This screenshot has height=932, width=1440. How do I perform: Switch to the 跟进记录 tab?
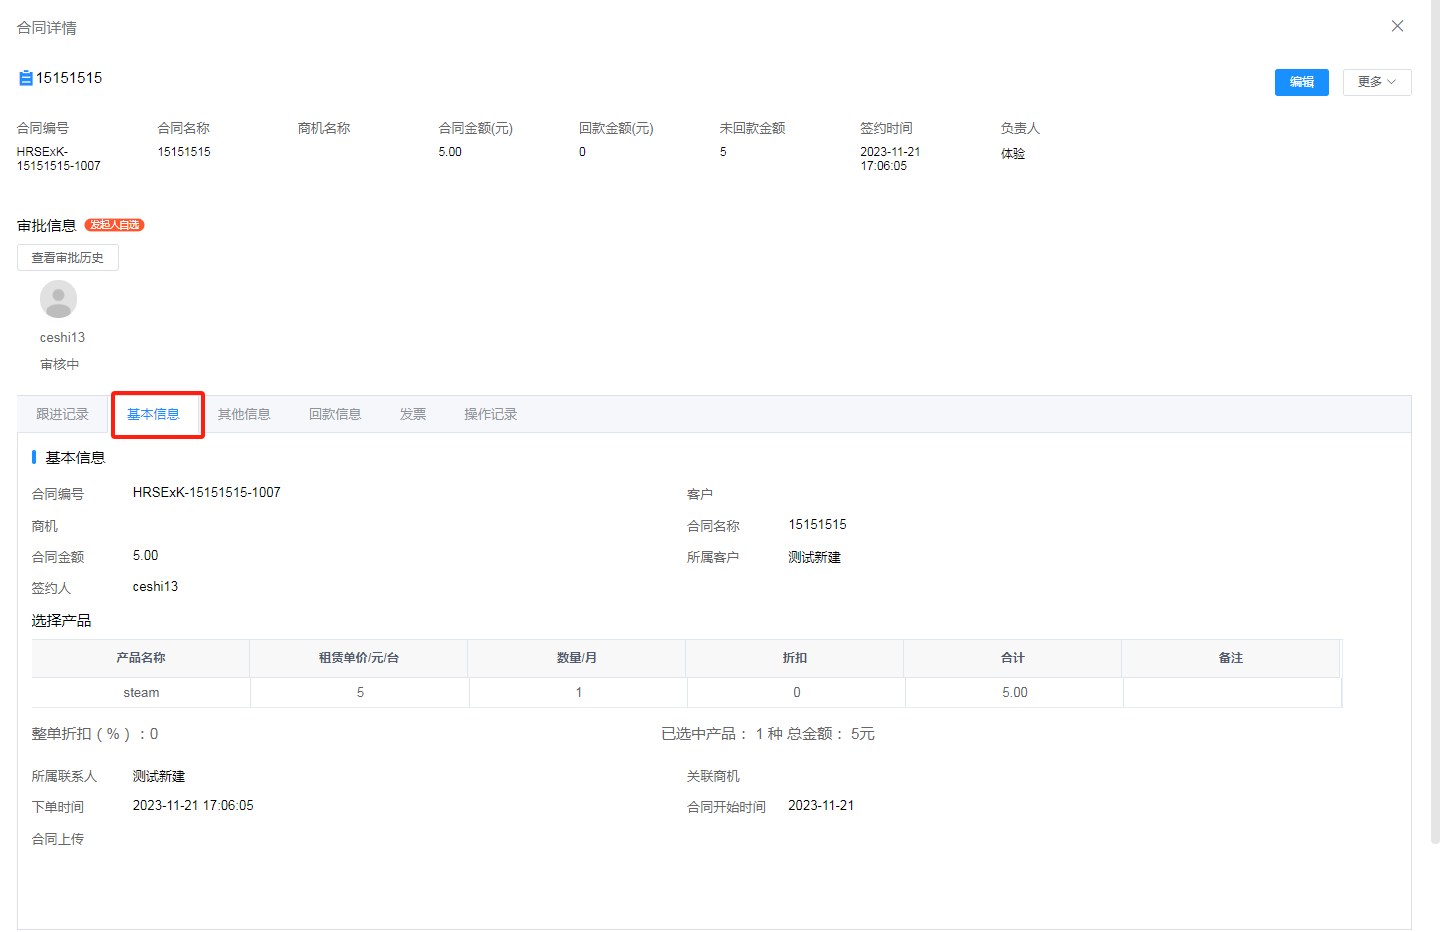62,414
